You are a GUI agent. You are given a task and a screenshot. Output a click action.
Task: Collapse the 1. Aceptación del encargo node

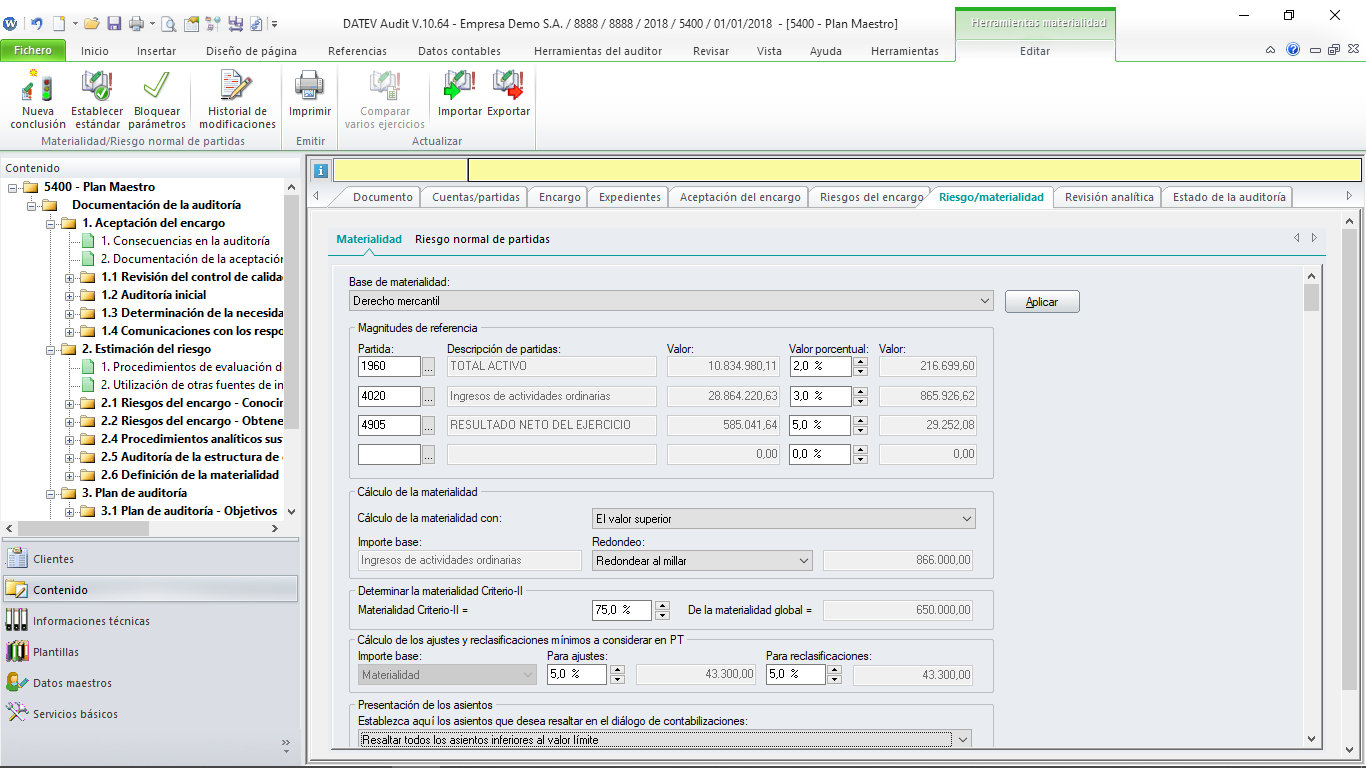click(x=51, y=223)
